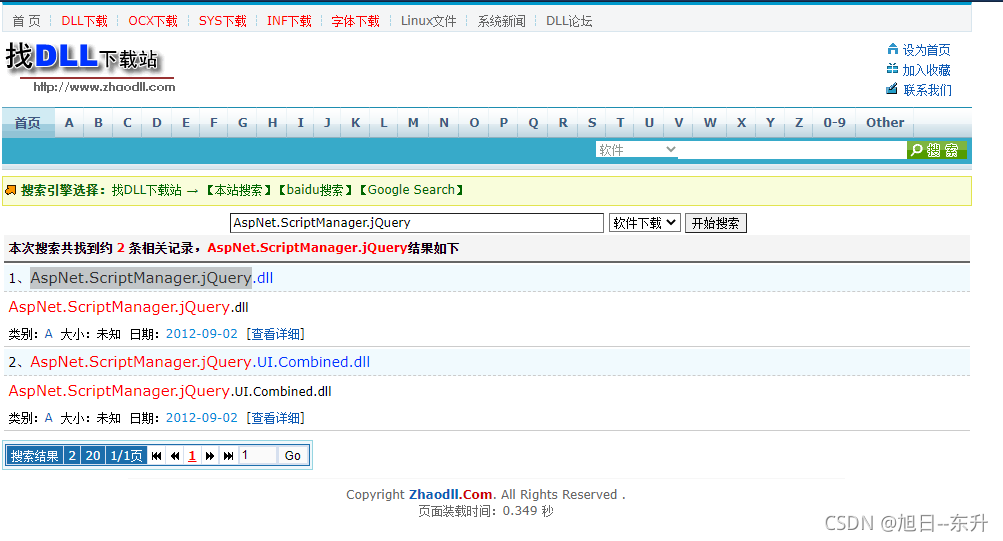Viewport: 1003px width, 541px height.
Task: Click the Go pagination button
Action: 293,455
